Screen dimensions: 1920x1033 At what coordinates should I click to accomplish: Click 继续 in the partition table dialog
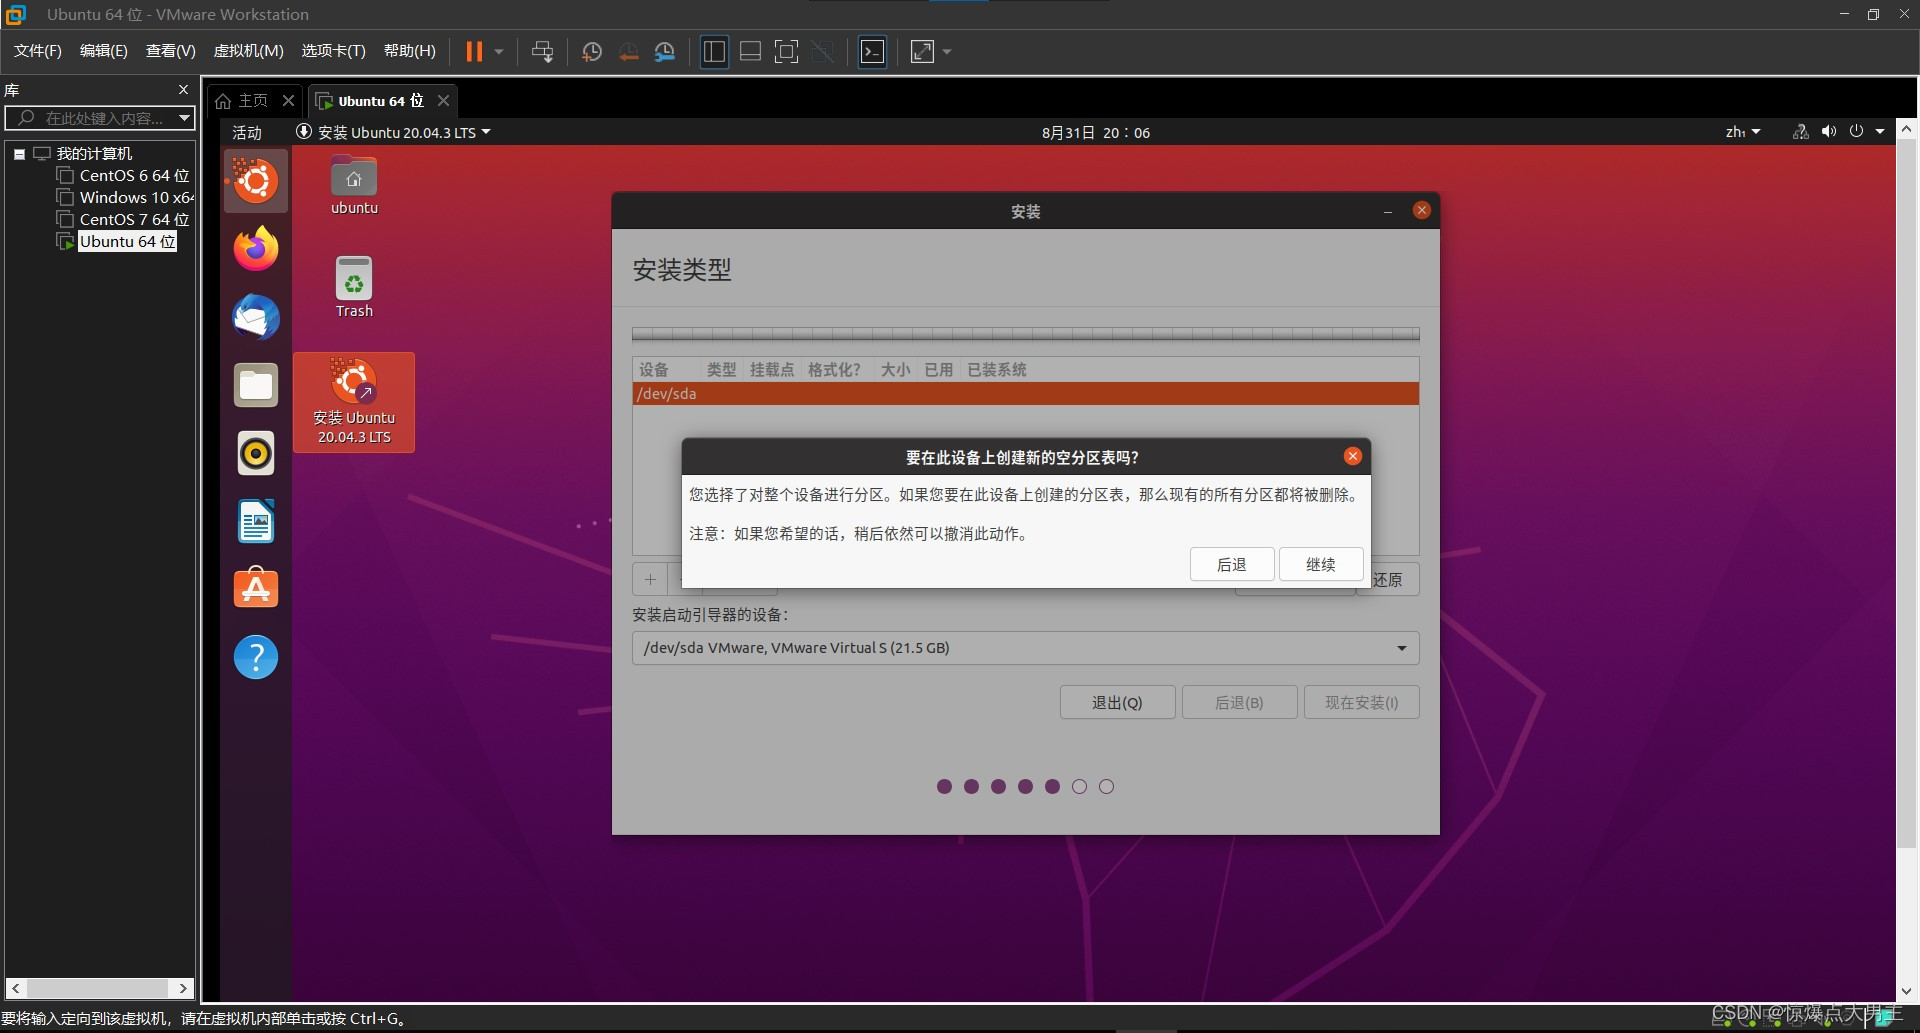[1321, 564]
